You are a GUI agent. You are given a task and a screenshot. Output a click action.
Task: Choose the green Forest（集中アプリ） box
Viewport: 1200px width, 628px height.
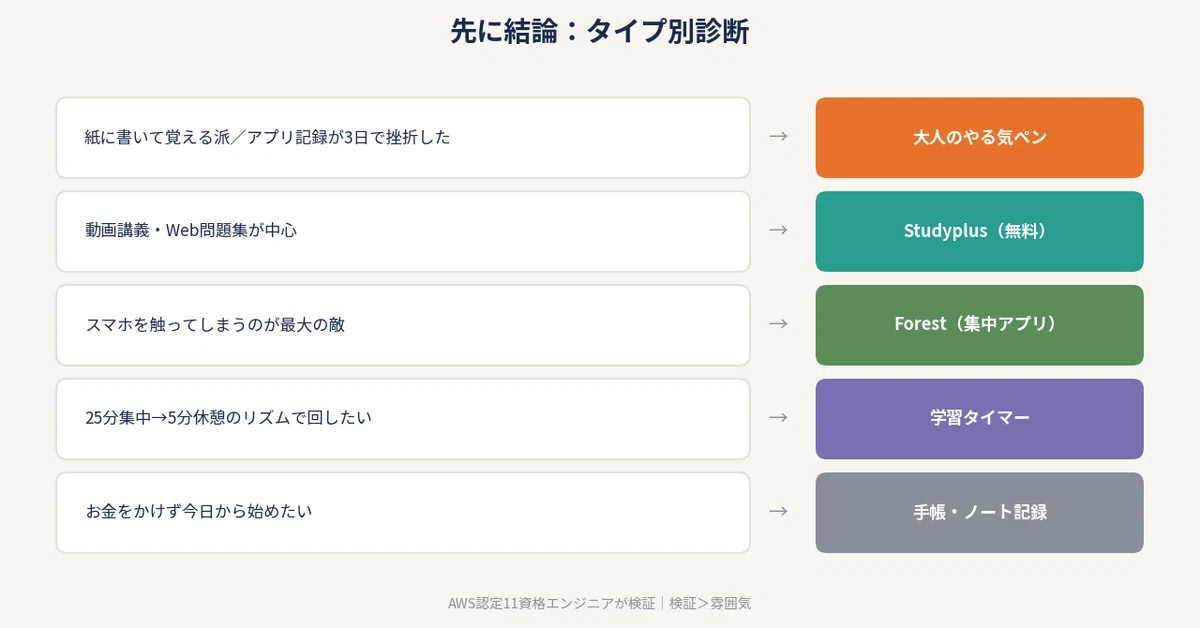coord(979,325)
